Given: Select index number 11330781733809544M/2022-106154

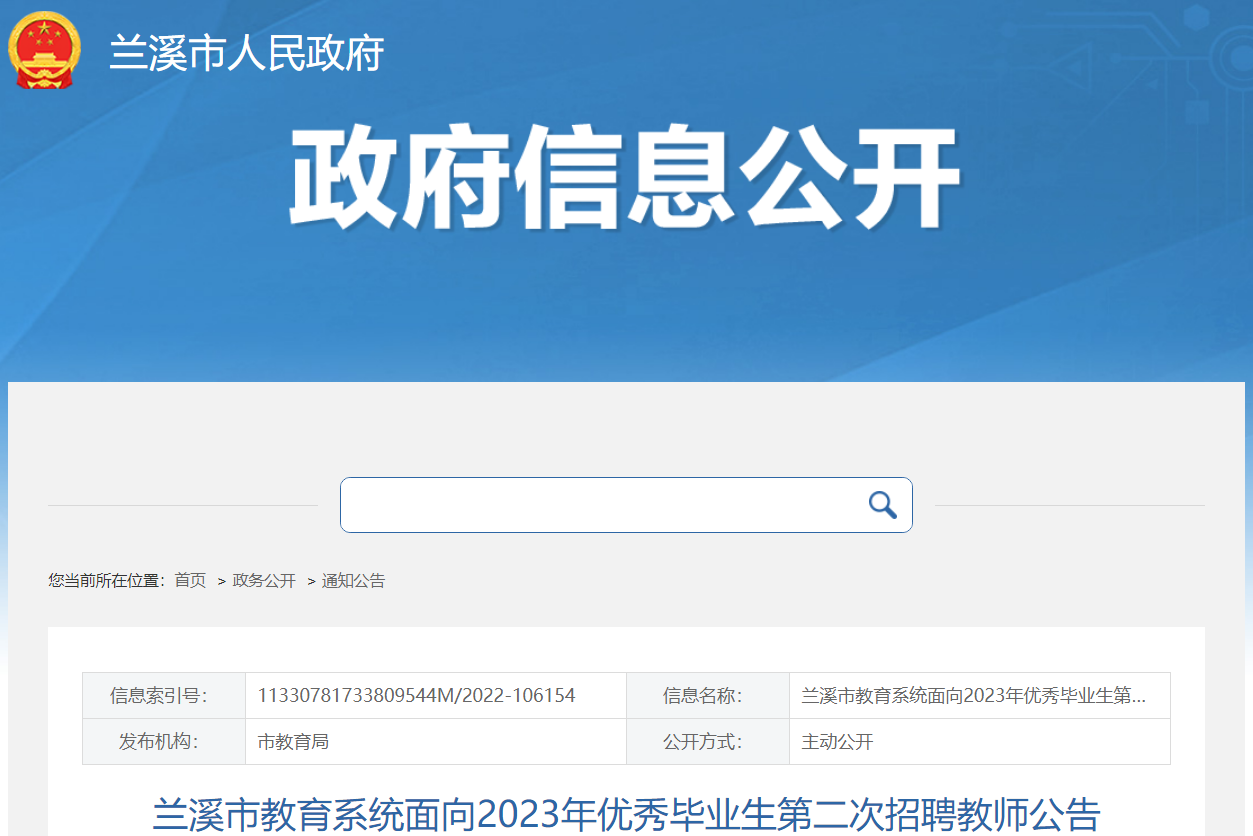Looking at the screenshot, I should [x=417, y=695].
